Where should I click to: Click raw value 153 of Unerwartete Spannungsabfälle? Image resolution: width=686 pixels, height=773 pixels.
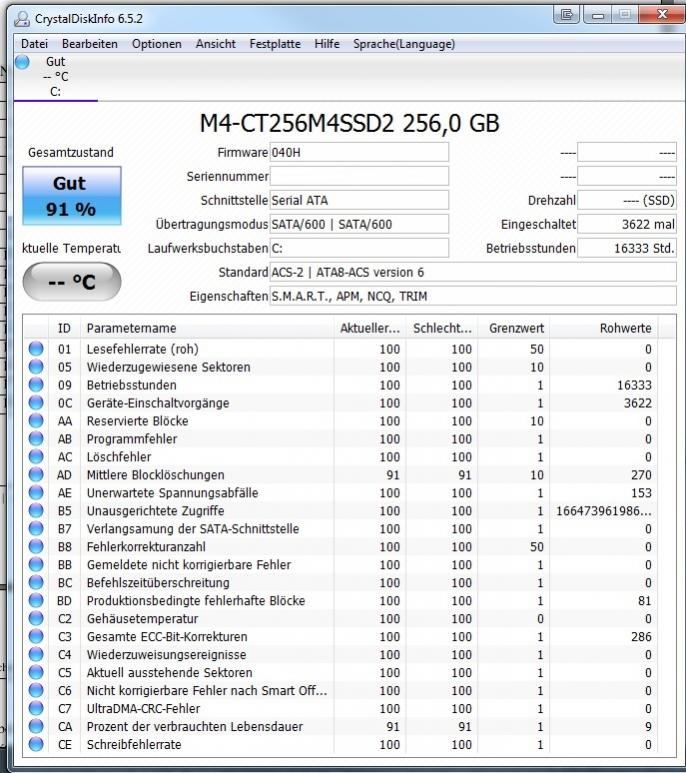(641, 492)
